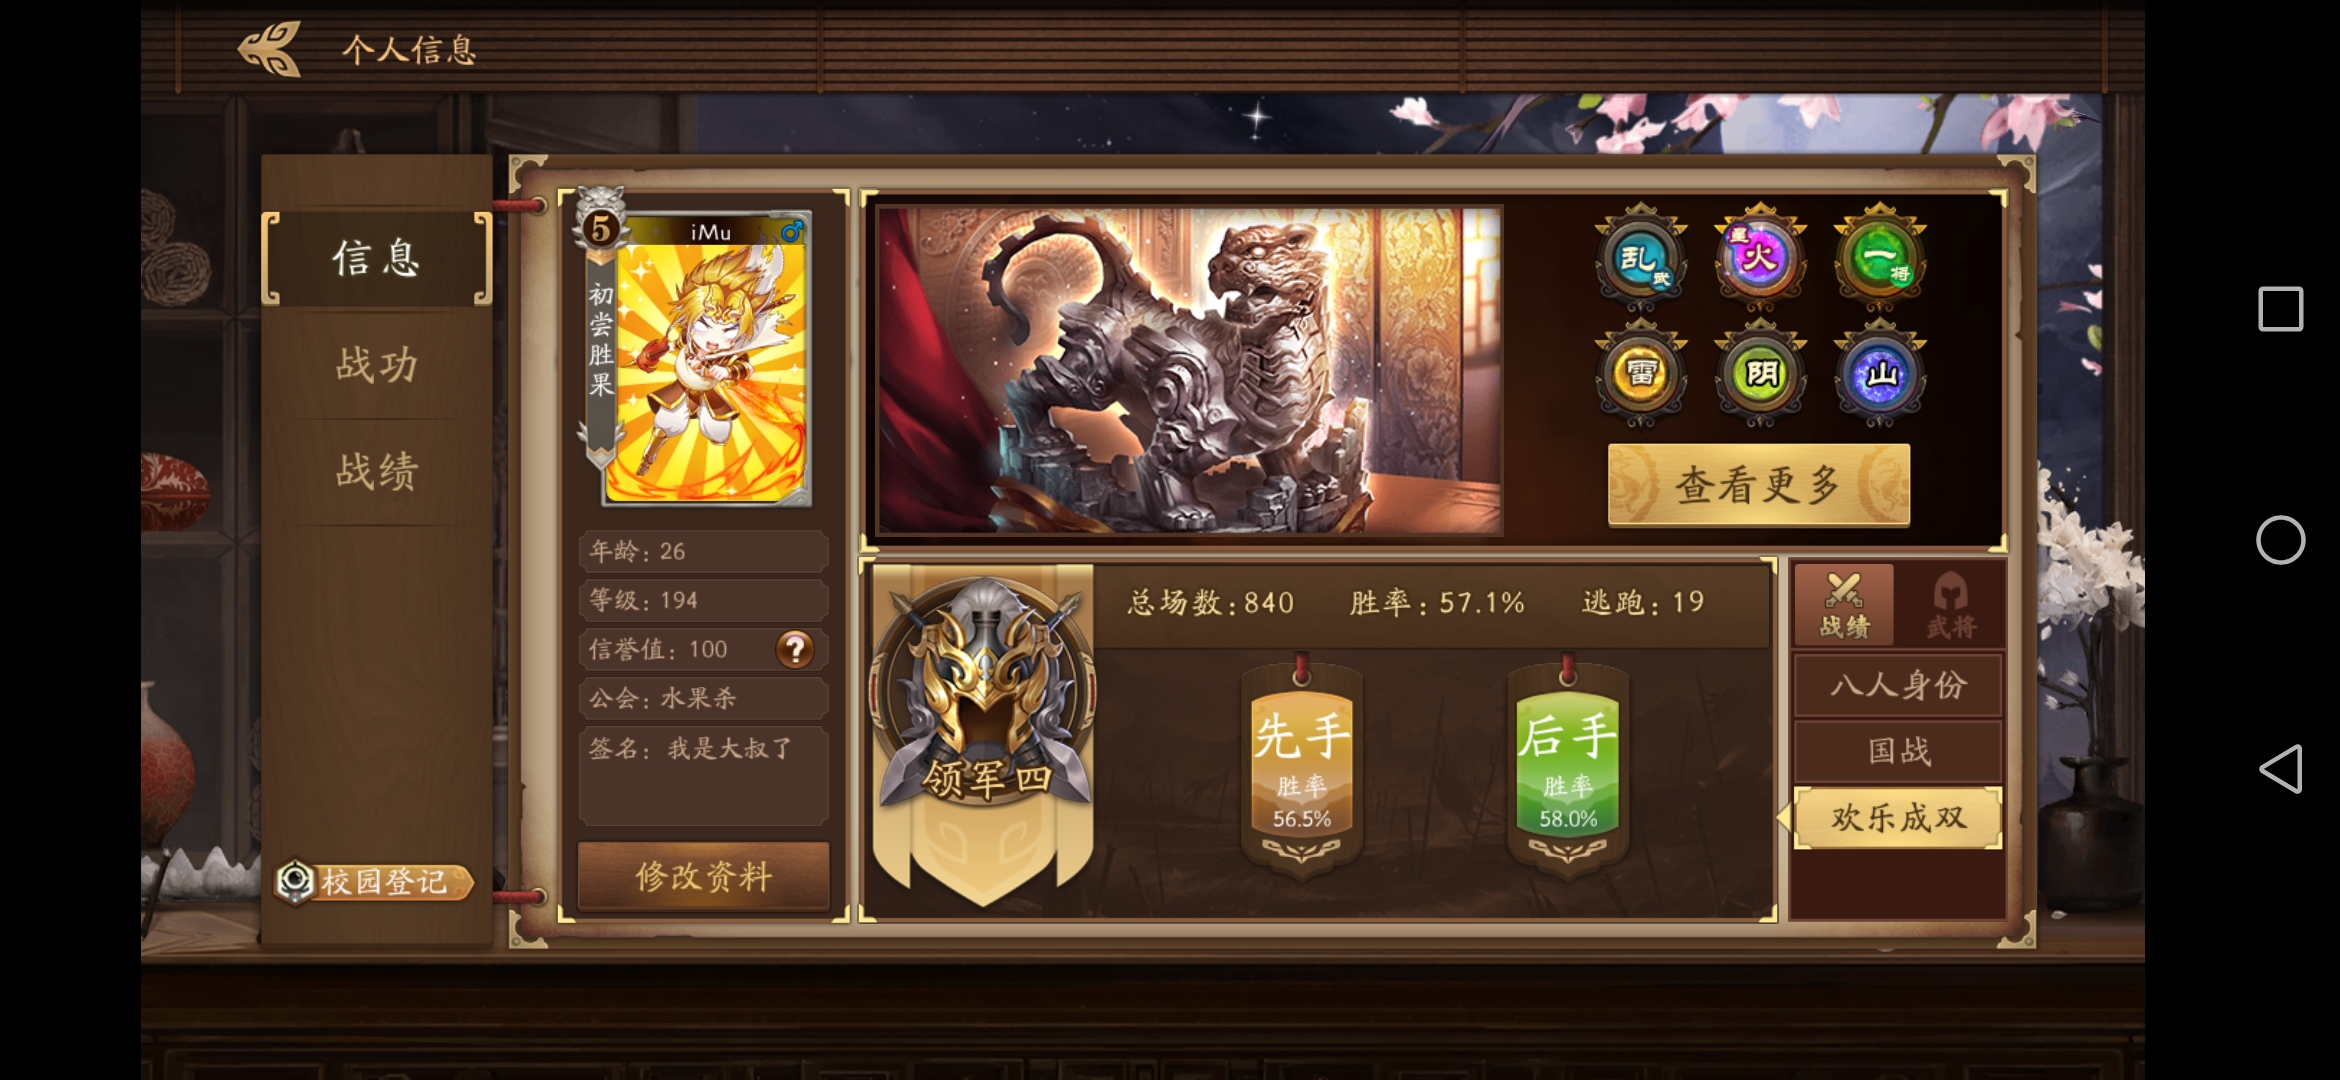Switch to the 武将 helmet tab

click(x=1951, y=605)
